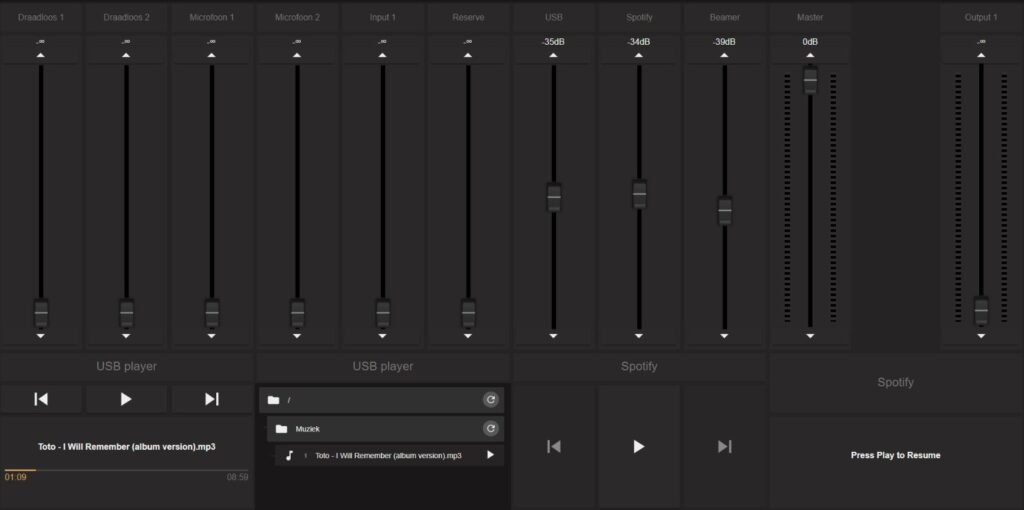Go to previous Spotify track

point(554,447)
